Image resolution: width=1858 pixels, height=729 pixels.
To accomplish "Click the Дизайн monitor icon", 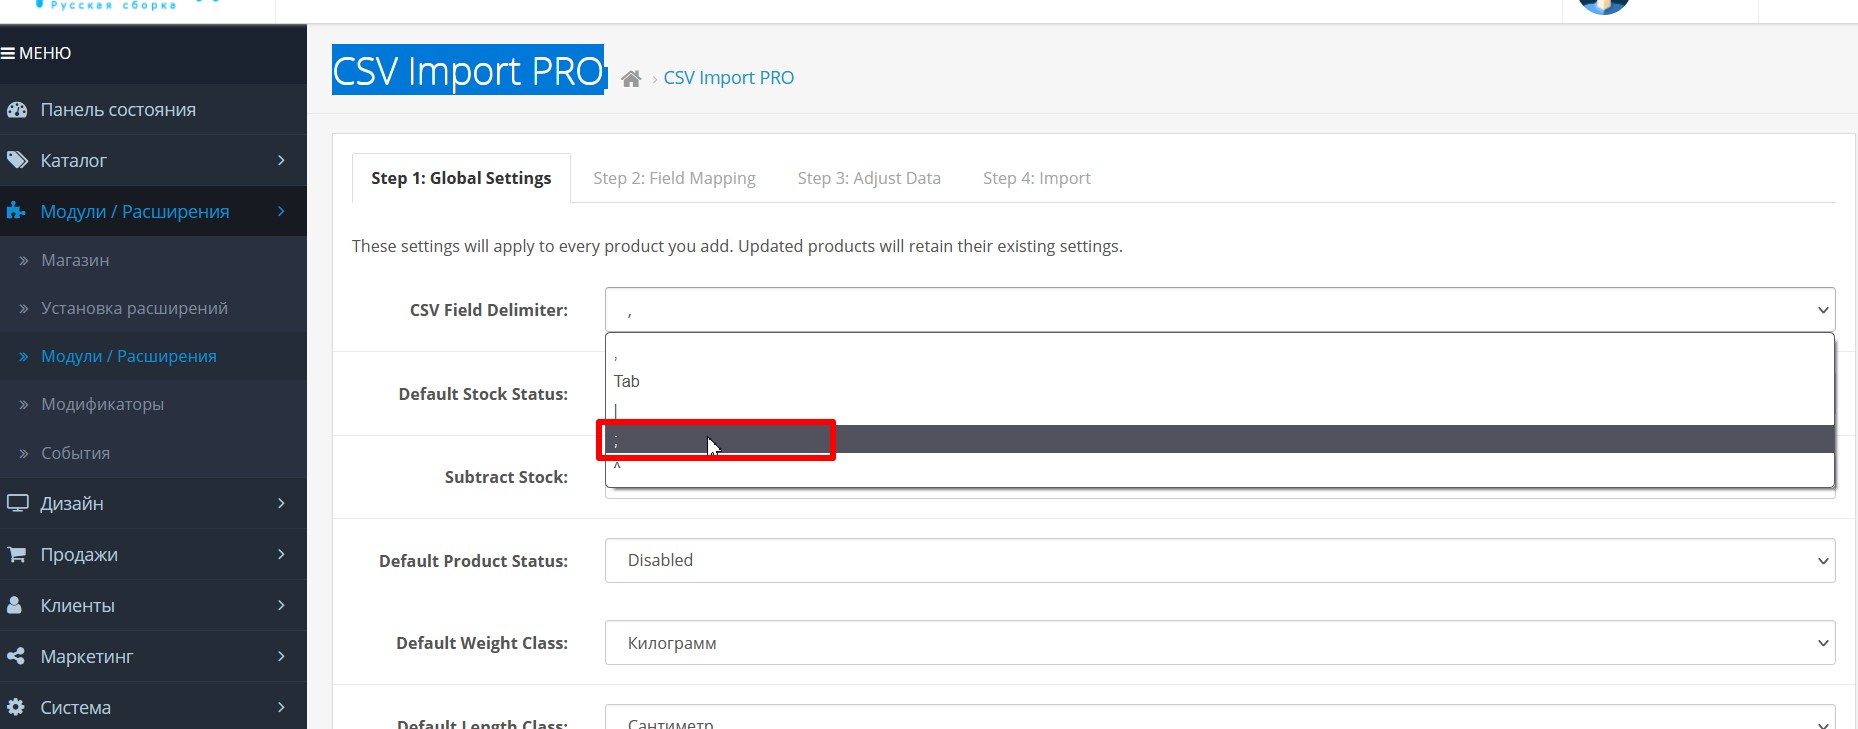I will click(17, 503).
